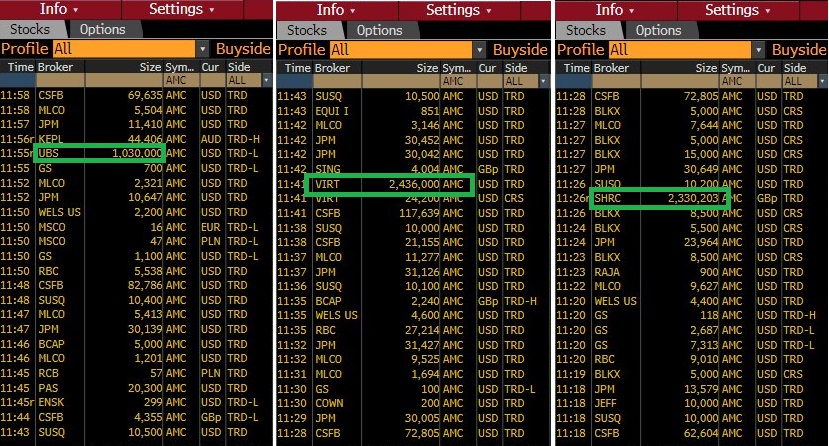Image resolution: width=829 pixels, height=446 pixels.
Task: Open the Side ALL filter dropdown in middle panel
Action: tap(544, 81)
